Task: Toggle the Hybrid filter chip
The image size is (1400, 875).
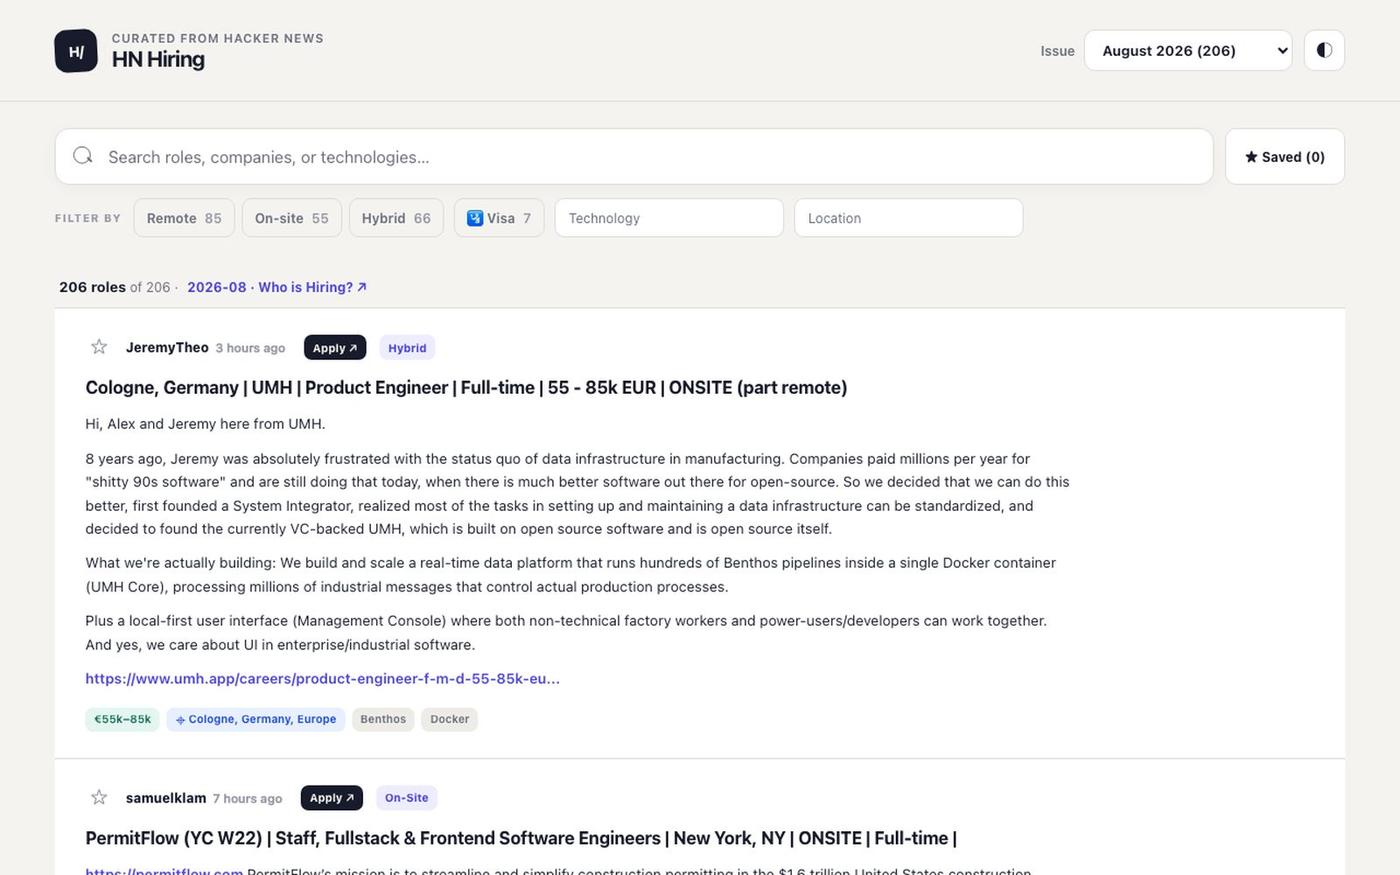Action: [x=396, y=218]
